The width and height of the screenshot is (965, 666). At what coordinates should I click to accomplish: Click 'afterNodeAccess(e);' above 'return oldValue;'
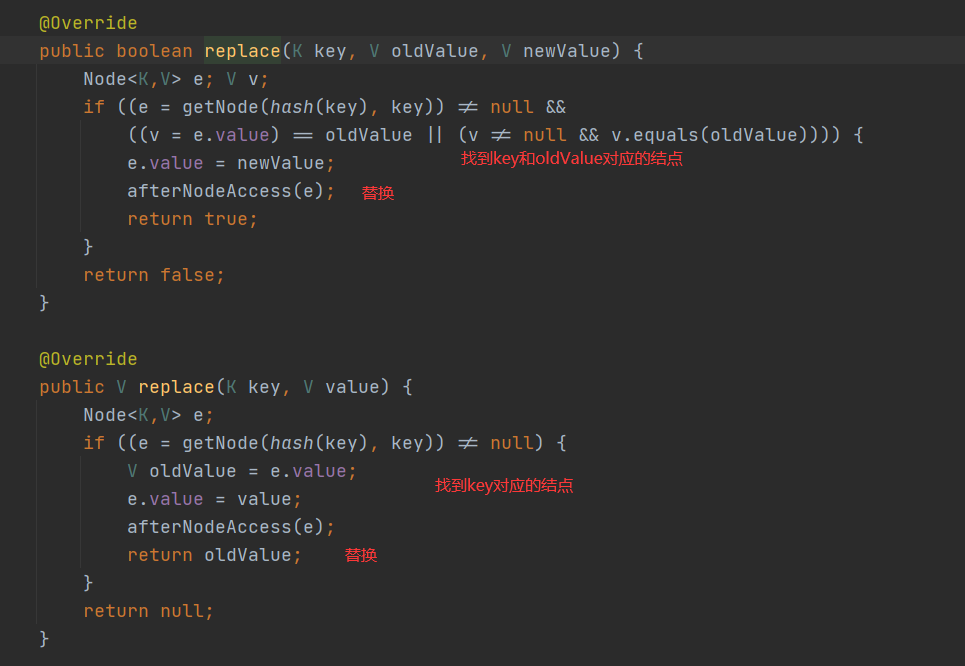(x=231, y=528)
